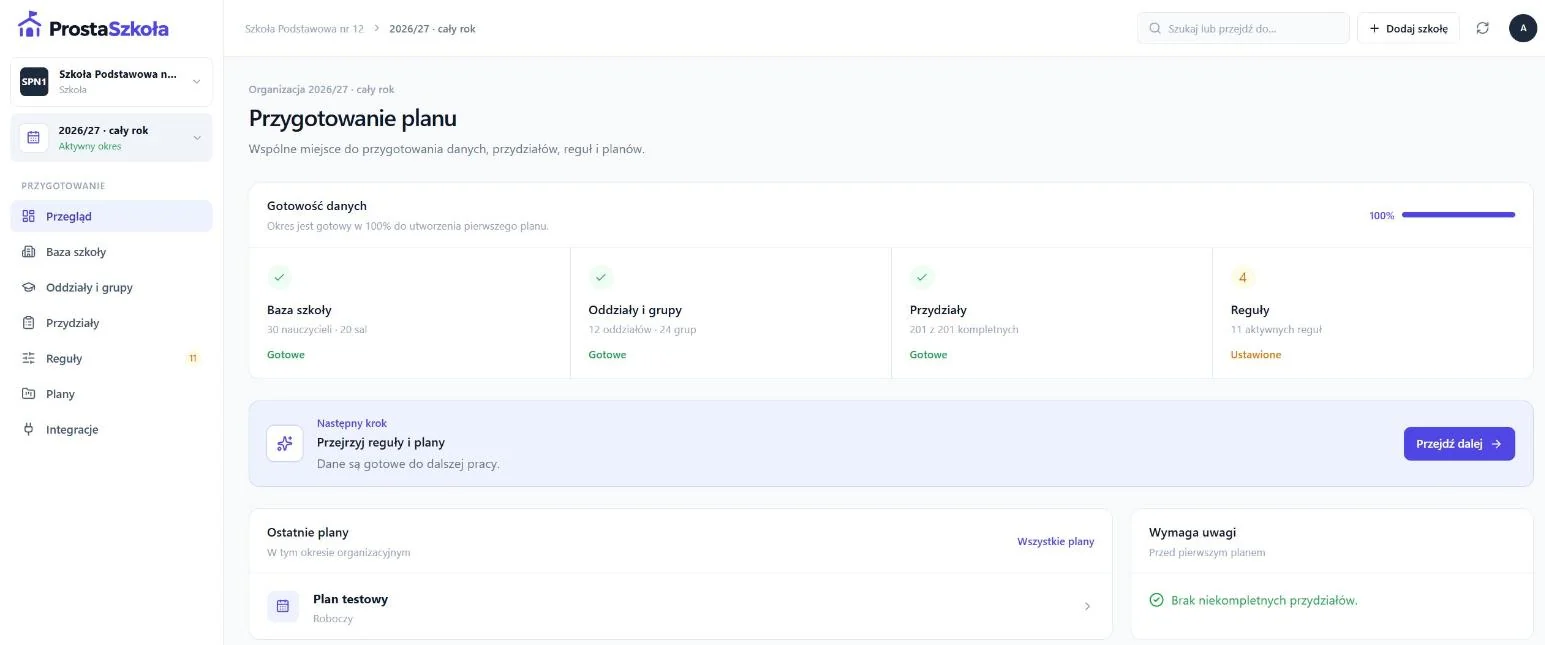Viewport: 1545px width, 645px height.
Task: Expand the Szkoła Podstawowa school selector
Action: coord(112,82)
